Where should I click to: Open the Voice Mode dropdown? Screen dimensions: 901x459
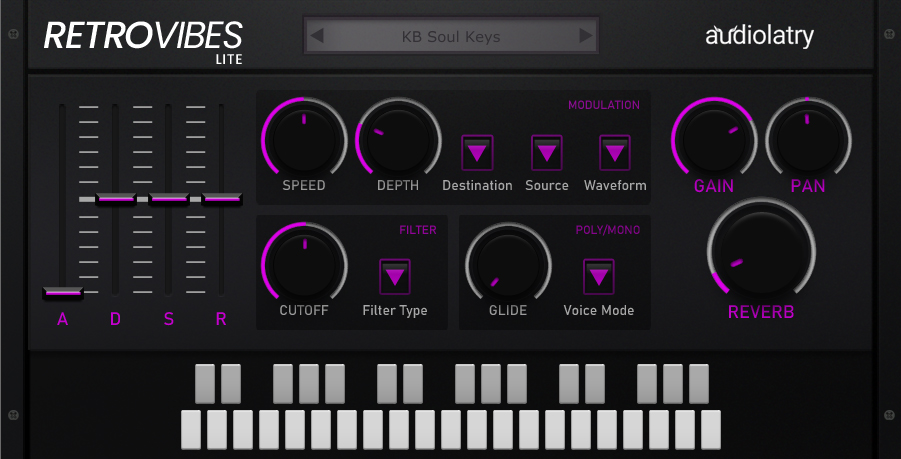point(599,277)
